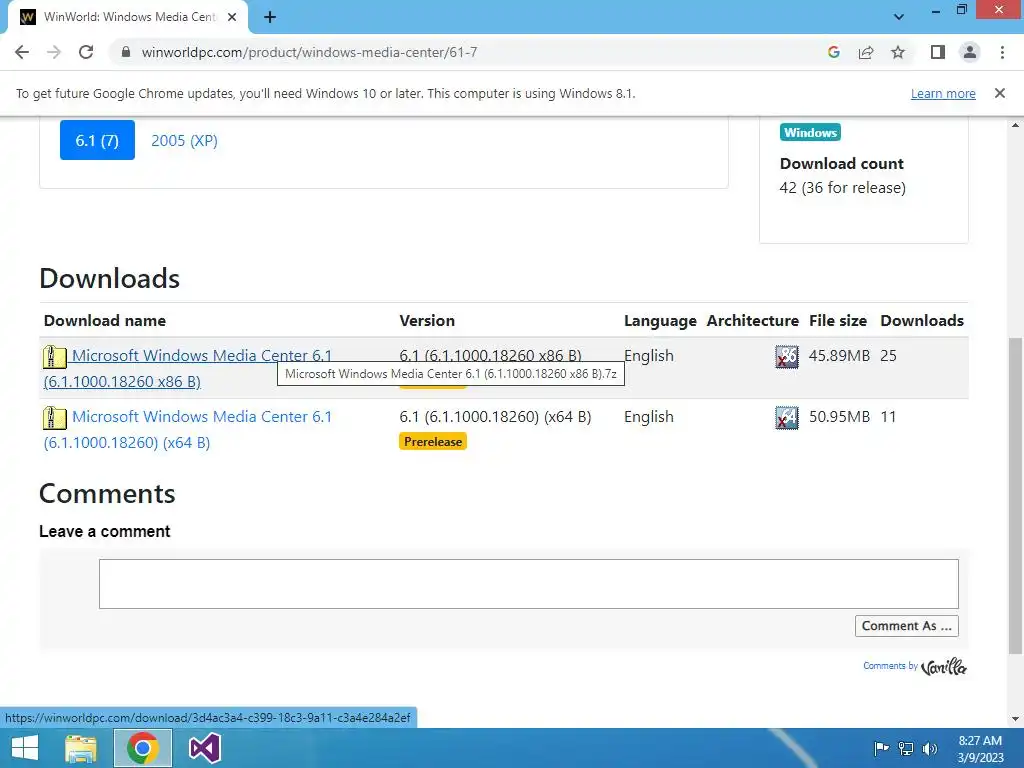Open the Windows Start button
The width and height of the screenshot is (1024, 768).
(25, 748)
